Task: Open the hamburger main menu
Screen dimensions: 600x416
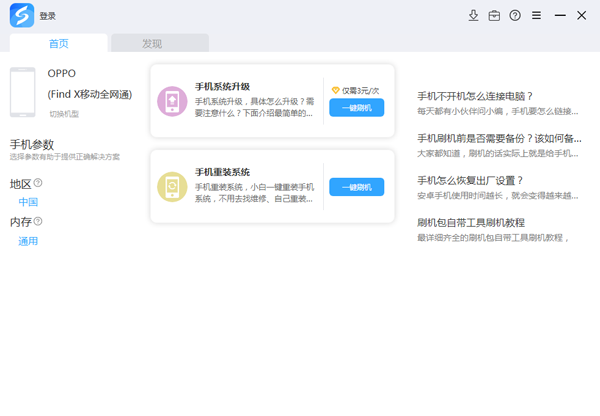Action: [x=537, y=16]
